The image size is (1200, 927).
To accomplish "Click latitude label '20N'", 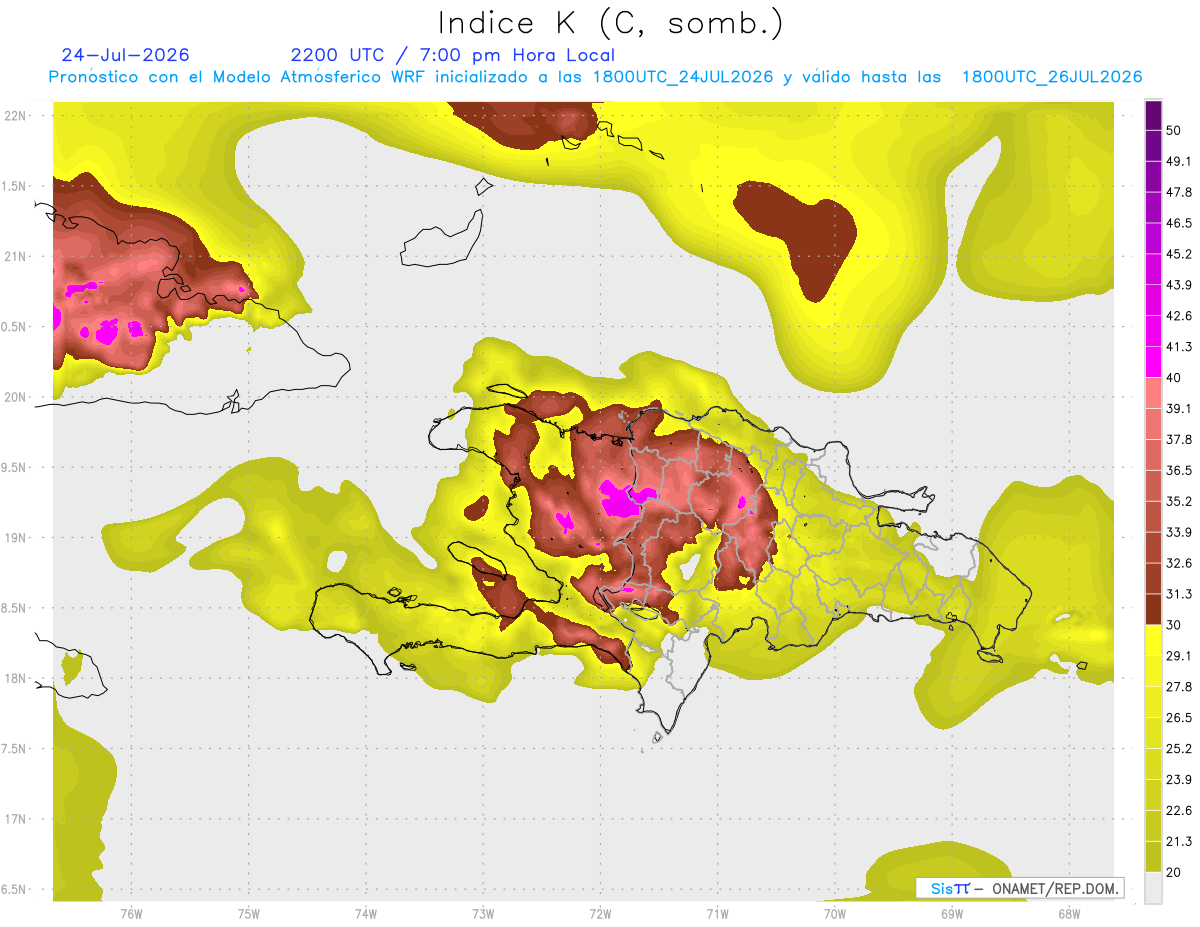I will pos(15,397).
